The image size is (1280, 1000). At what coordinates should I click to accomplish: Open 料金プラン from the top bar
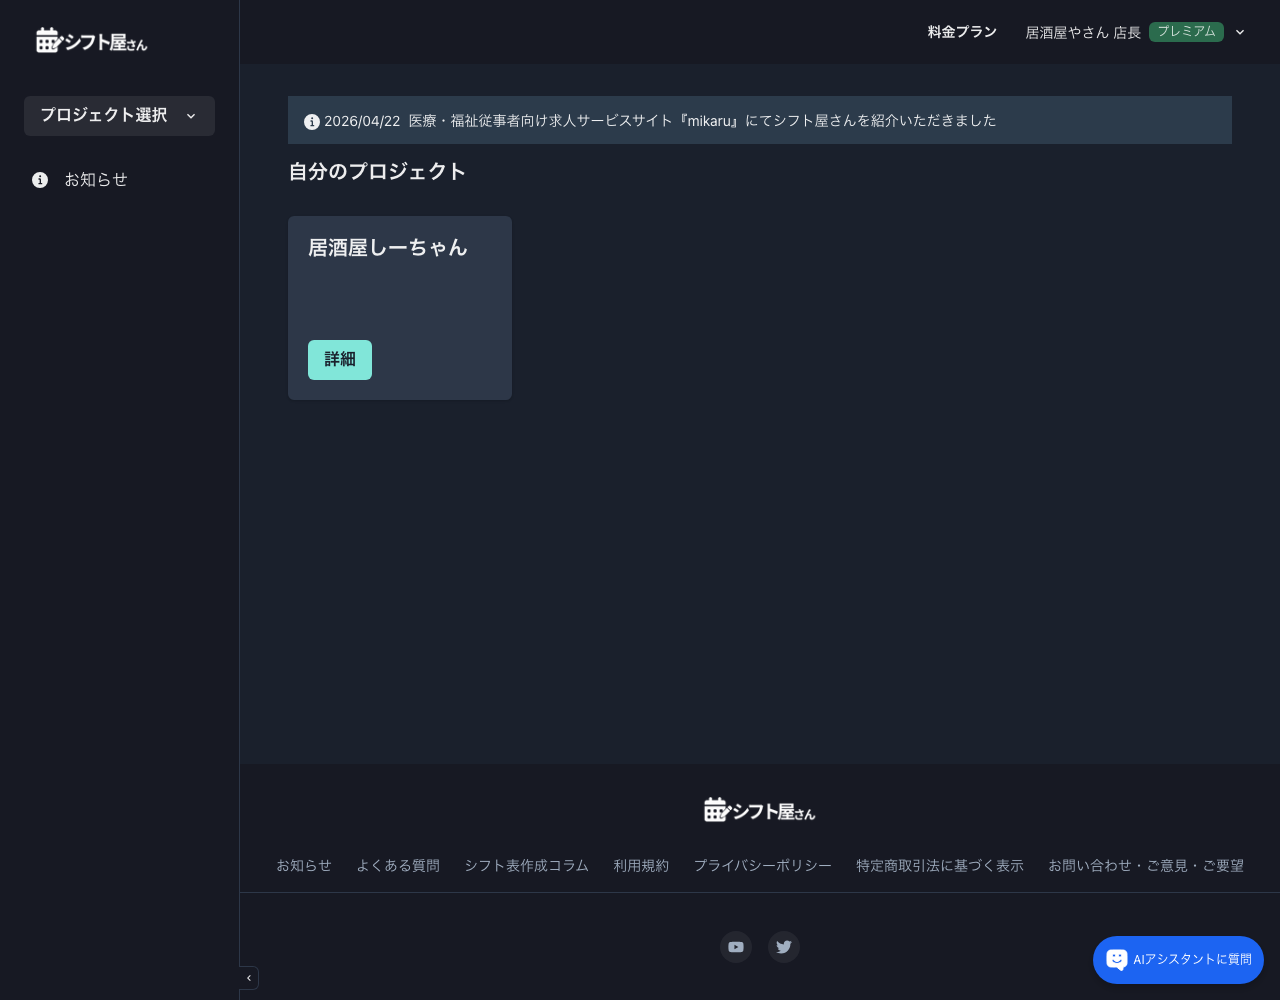[961, 32]
